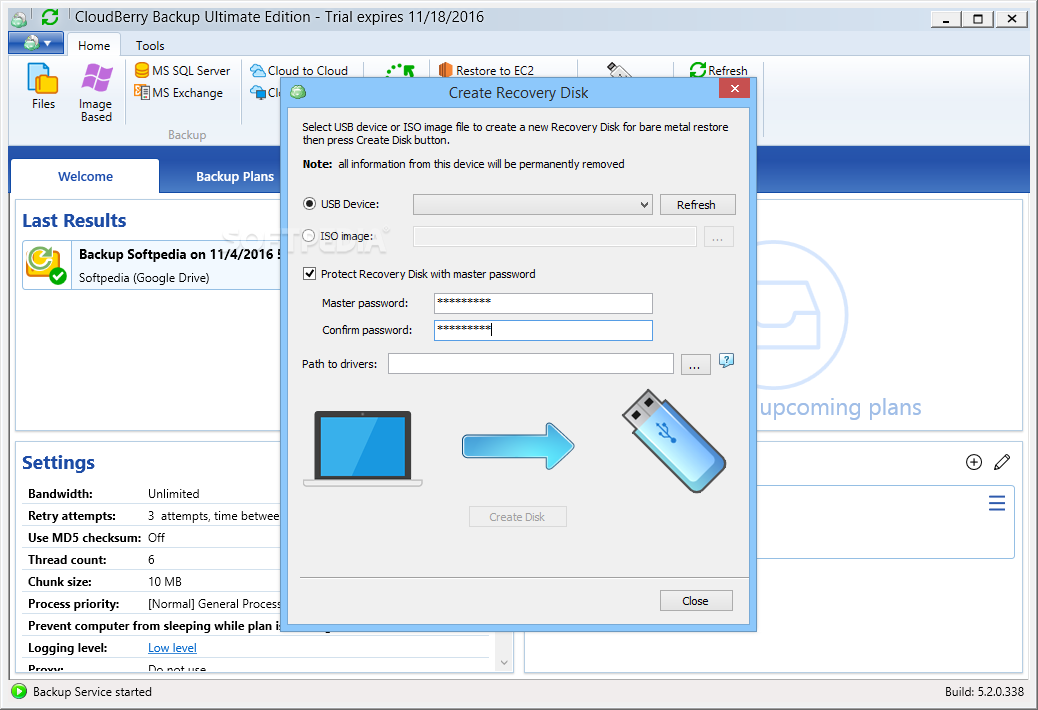Browse for the drivers path

point(696,364)
